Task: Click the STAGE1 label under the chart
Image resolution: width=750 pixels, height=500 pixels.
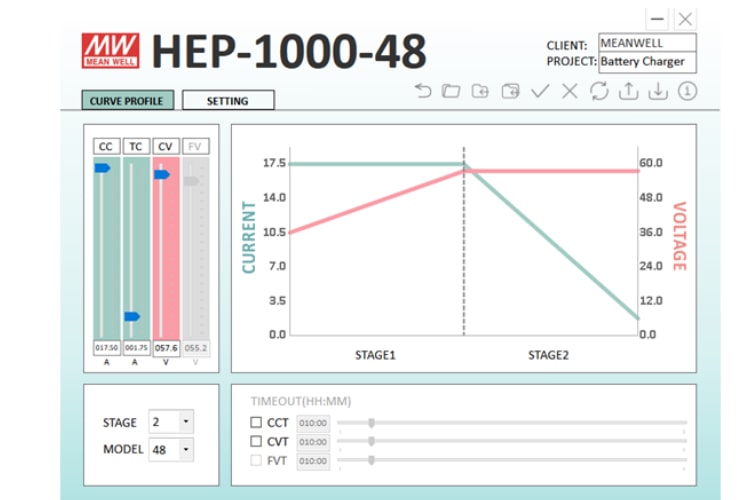Action: coord(375,355)
